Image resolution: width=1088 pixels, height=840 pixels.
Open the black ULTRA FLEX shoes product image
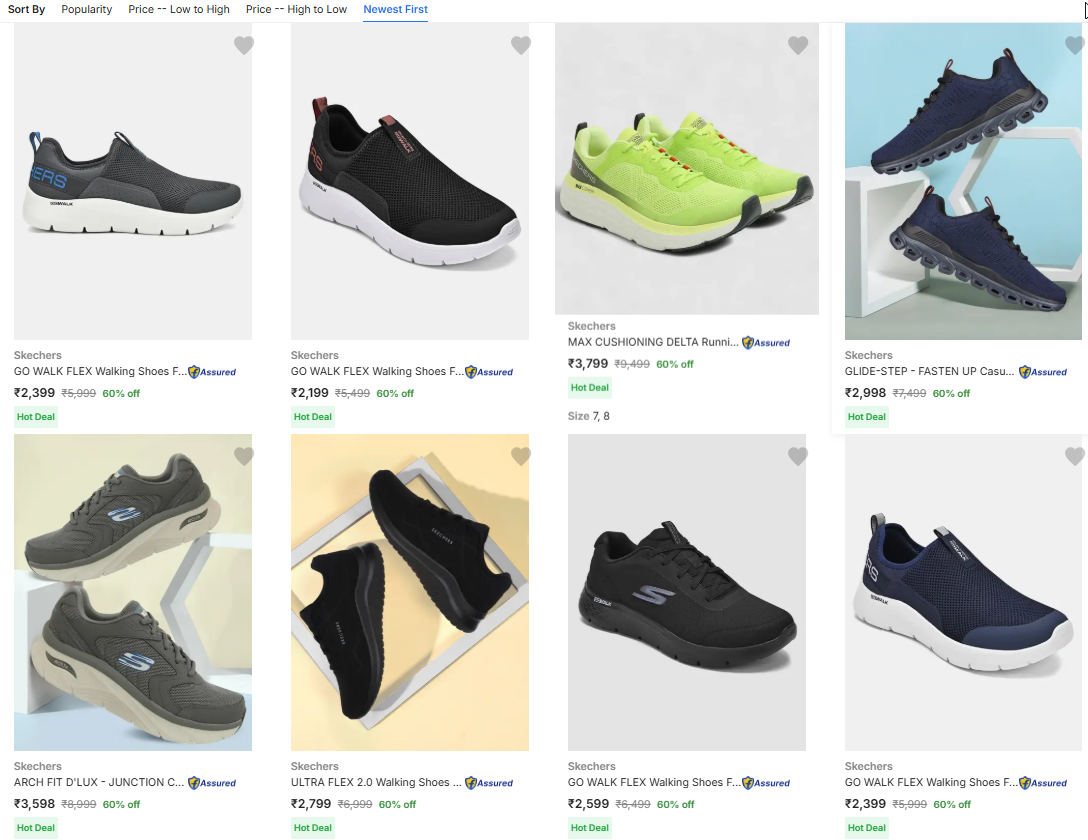tap(410, 592)
